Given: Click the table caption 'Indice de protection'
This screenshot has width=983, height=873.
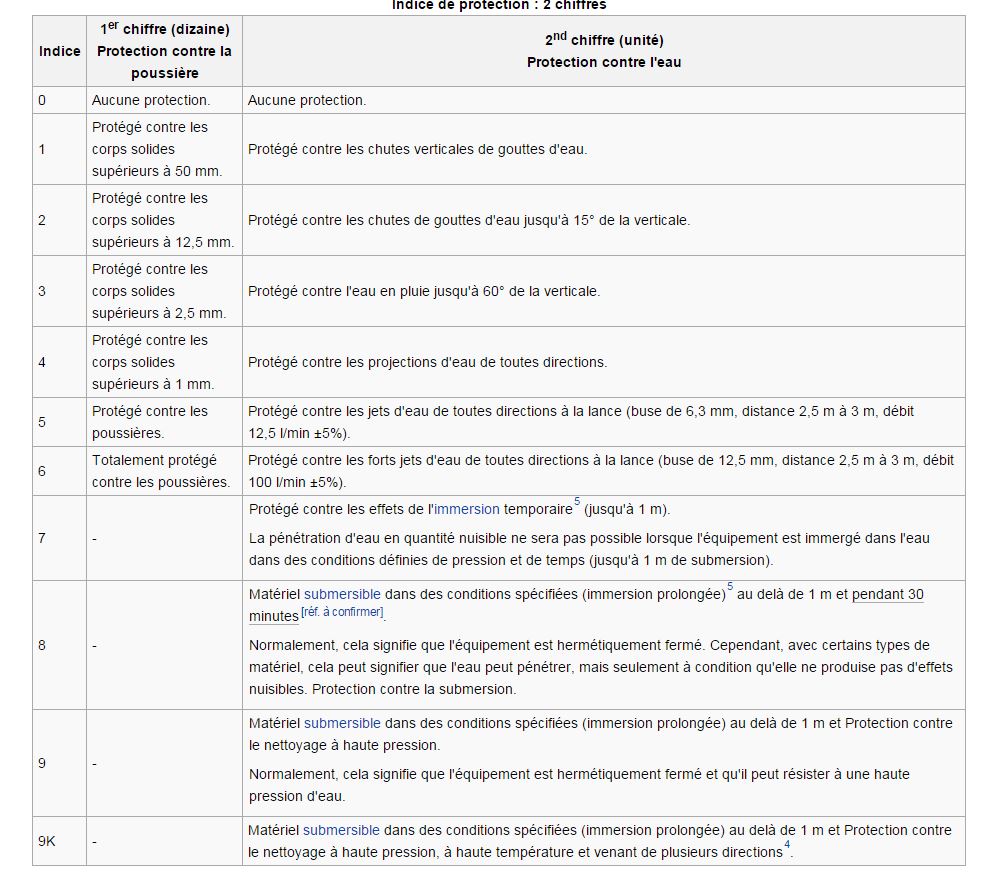Looking at the screenshot, I should 498,5.
